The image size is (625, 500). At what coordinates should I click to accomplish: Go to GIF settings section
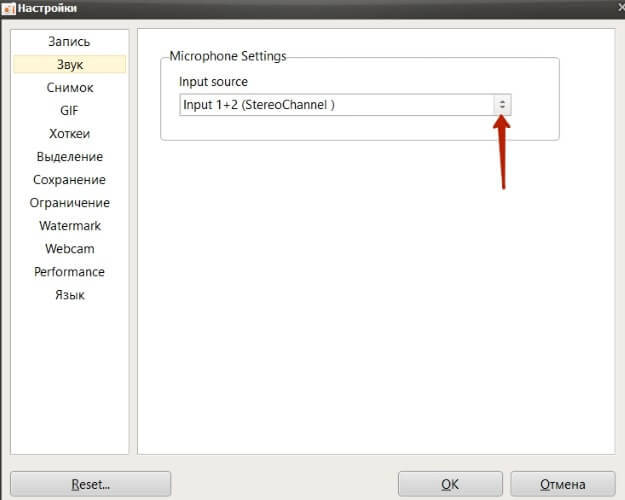(69, 110)
